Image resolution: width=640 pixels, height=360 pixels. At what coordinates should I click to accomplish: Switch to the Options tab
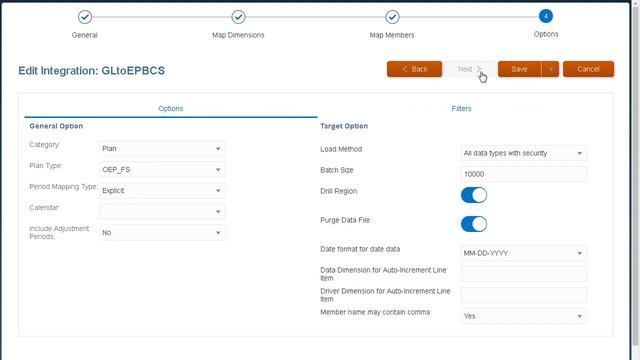pyautogui.click(x=171, y=109)
